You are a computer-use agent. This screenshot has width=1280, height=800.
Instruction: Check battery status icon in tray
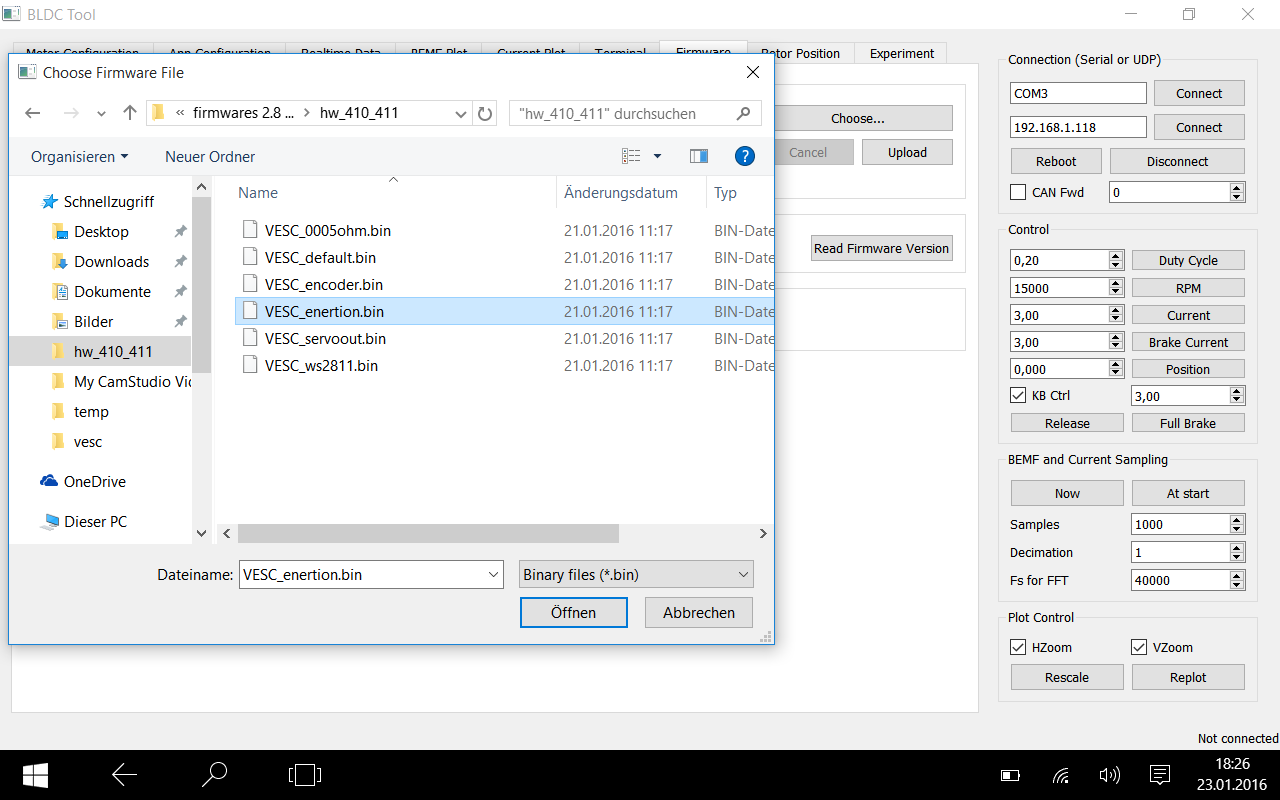tap(1010, 775)
